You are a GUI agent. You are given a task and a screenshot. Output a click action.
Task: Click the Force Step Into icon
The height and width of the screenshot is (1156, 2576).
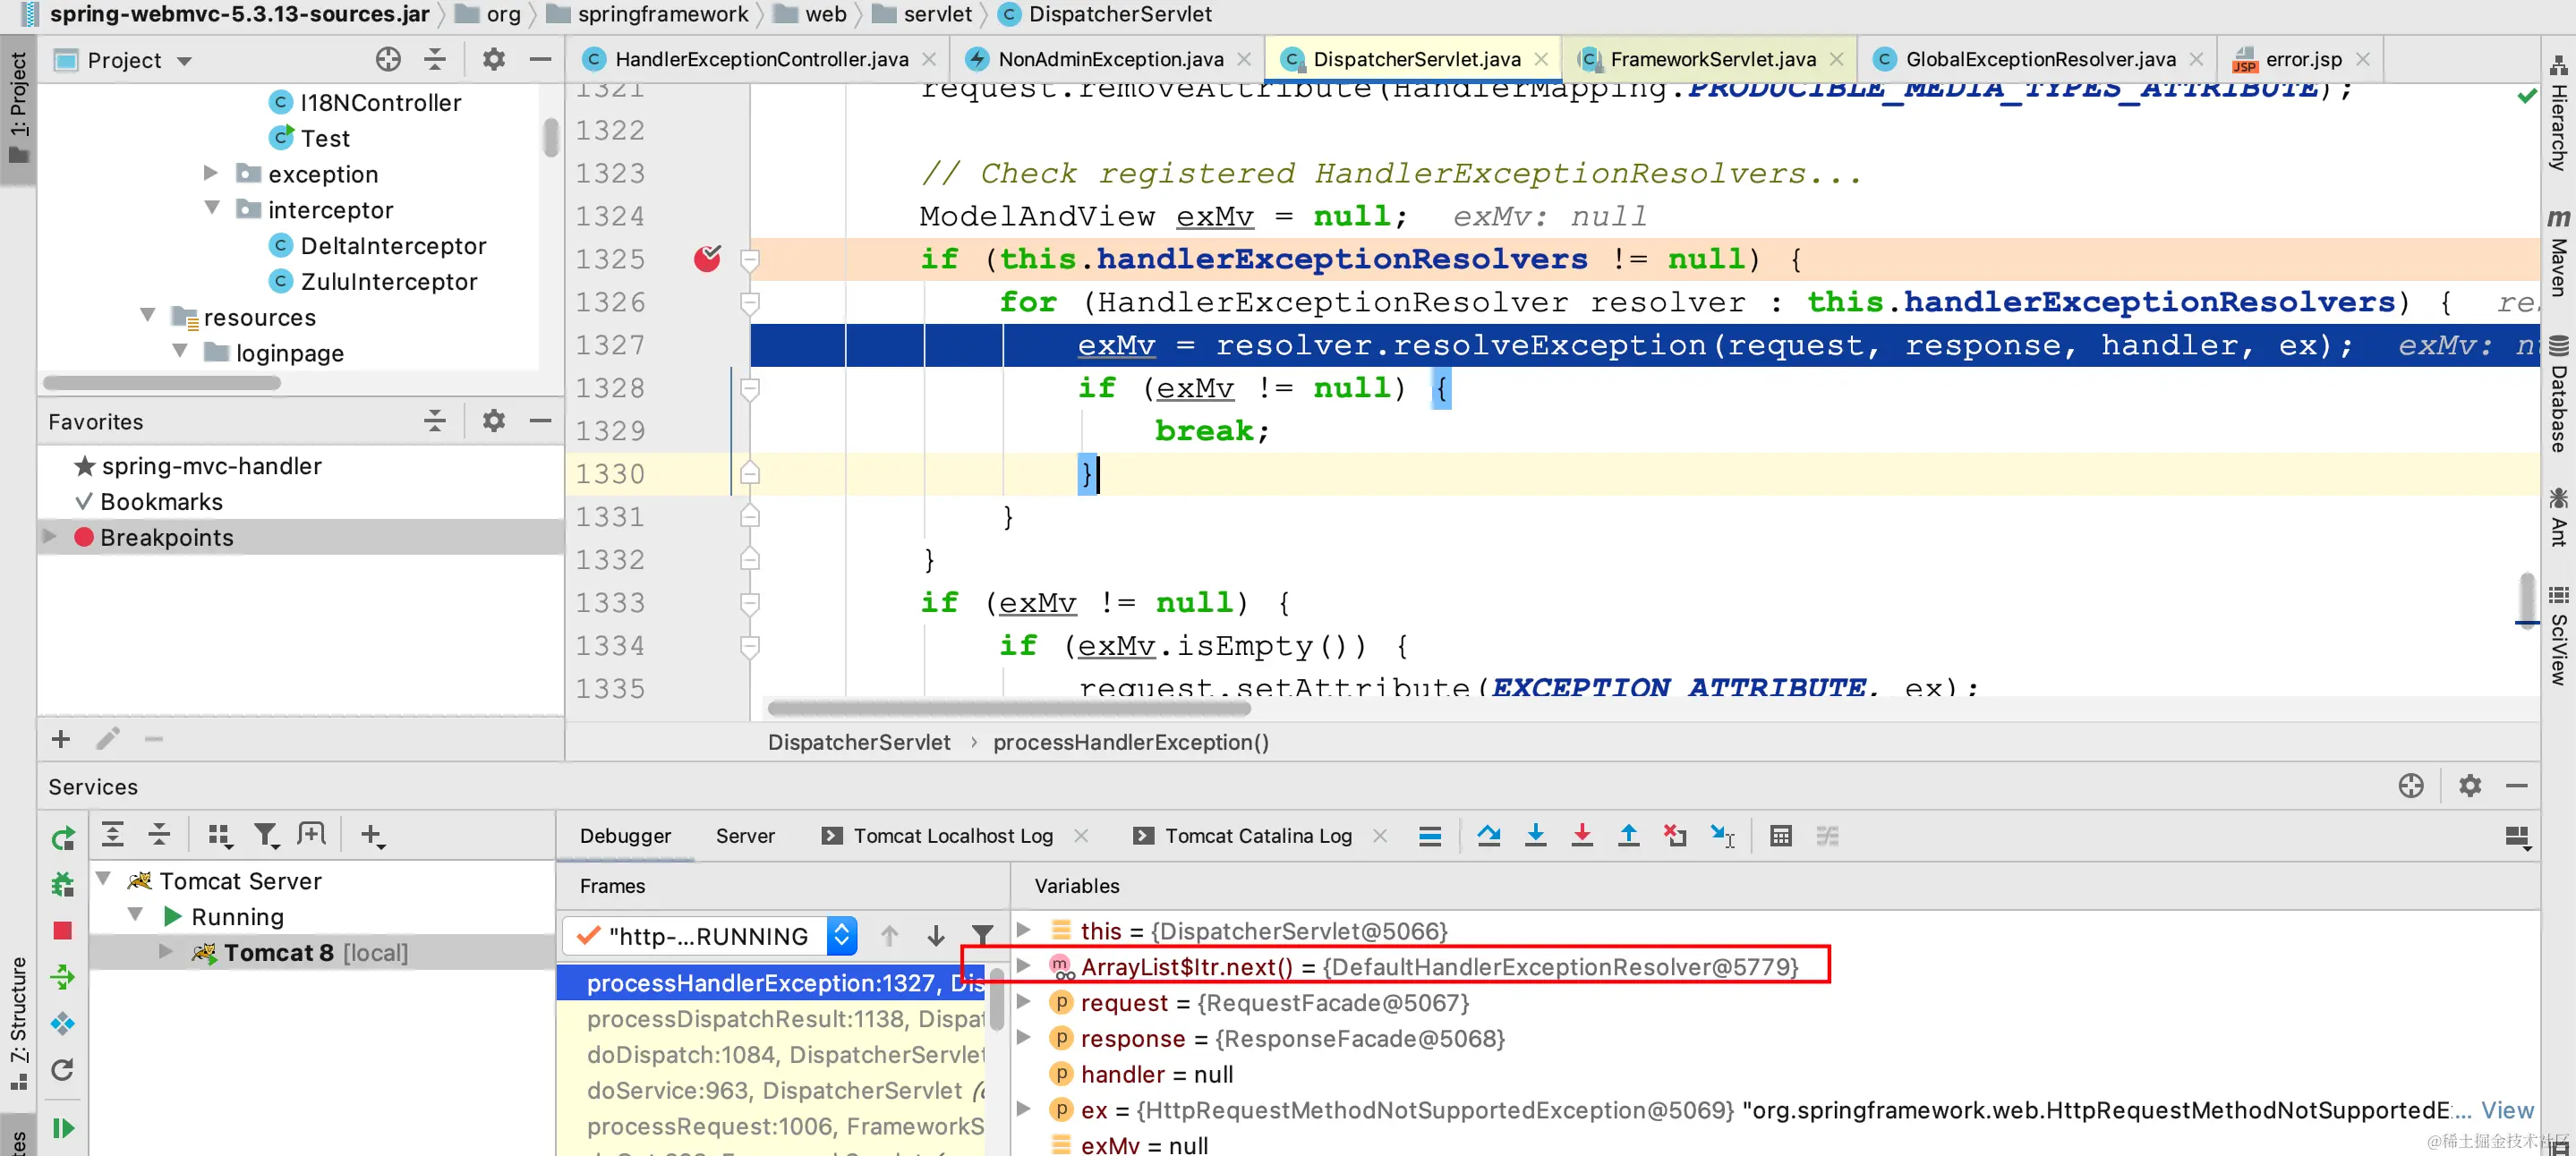[1581, 835]
